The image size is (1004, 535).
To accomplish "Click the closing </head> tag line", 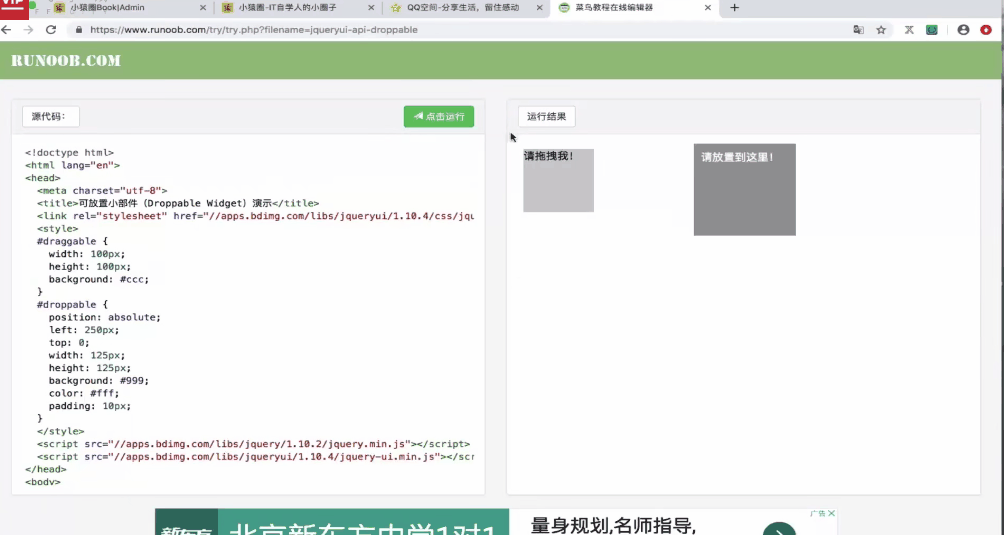I will pos(45,469).
